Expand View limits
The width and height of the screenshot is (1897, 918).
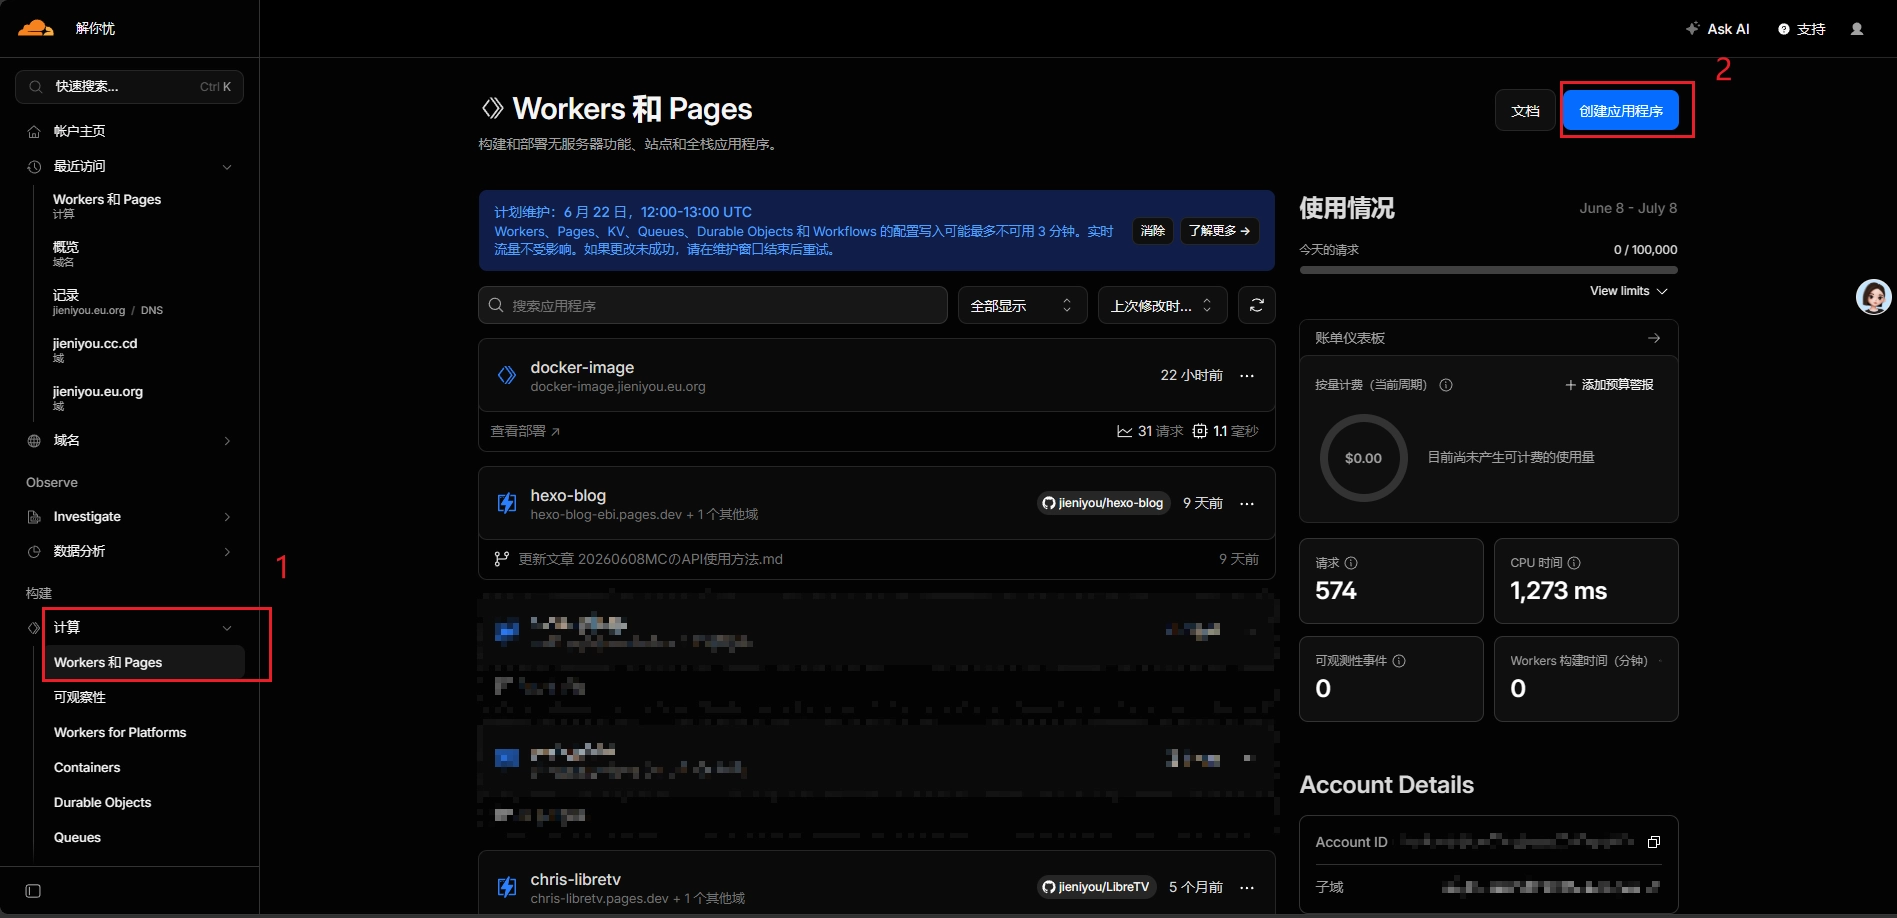(1629, 291)
